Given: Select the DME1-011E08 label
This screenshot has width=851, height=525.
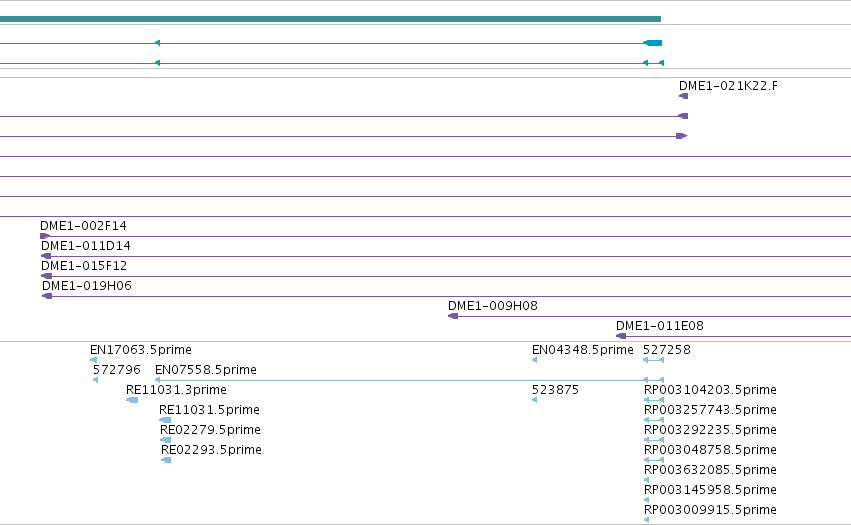Looking at the screenshot, I should 660,326.
